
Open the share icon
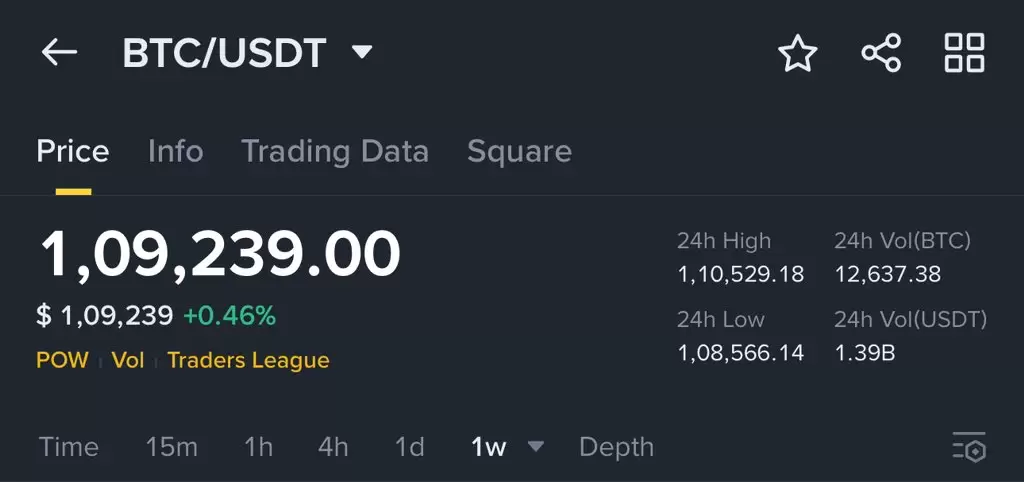point(881,53)
